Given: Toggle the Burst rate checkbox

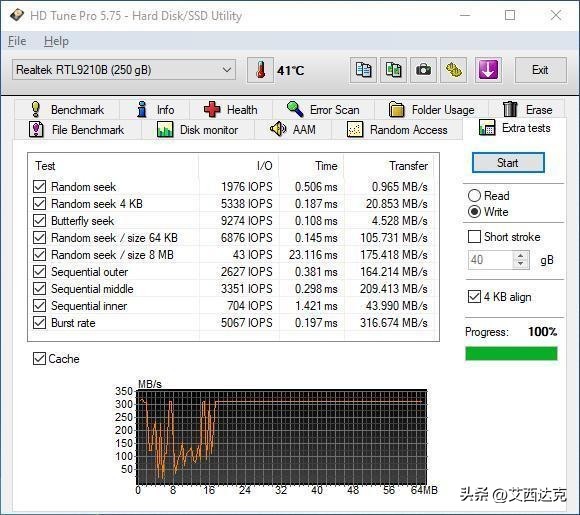Looking at the screenshot, I should (x=40, y=323).
